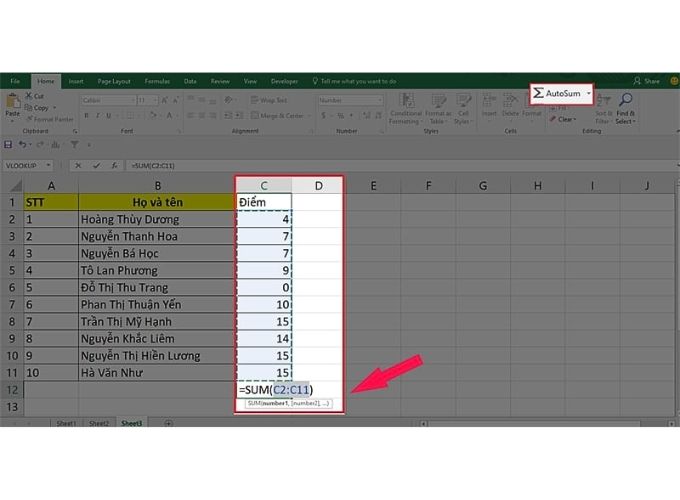Click the New Sheet plus button
This screenshot has width=680, height=500.
[169, 423]
